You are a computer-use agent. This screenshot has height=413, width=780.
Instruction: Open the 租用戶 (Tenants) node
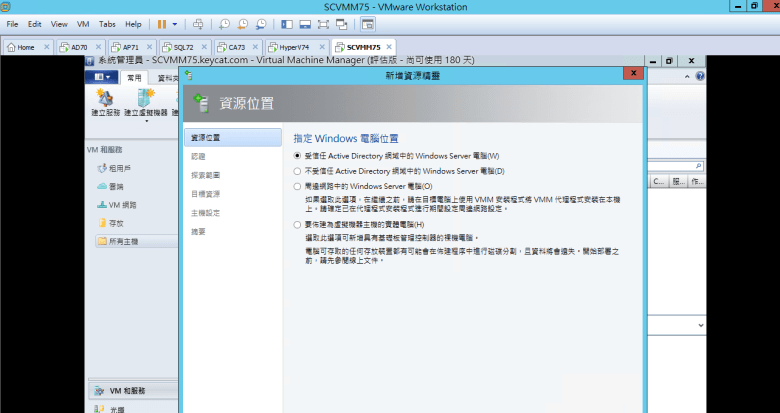[x=119, y=169]
